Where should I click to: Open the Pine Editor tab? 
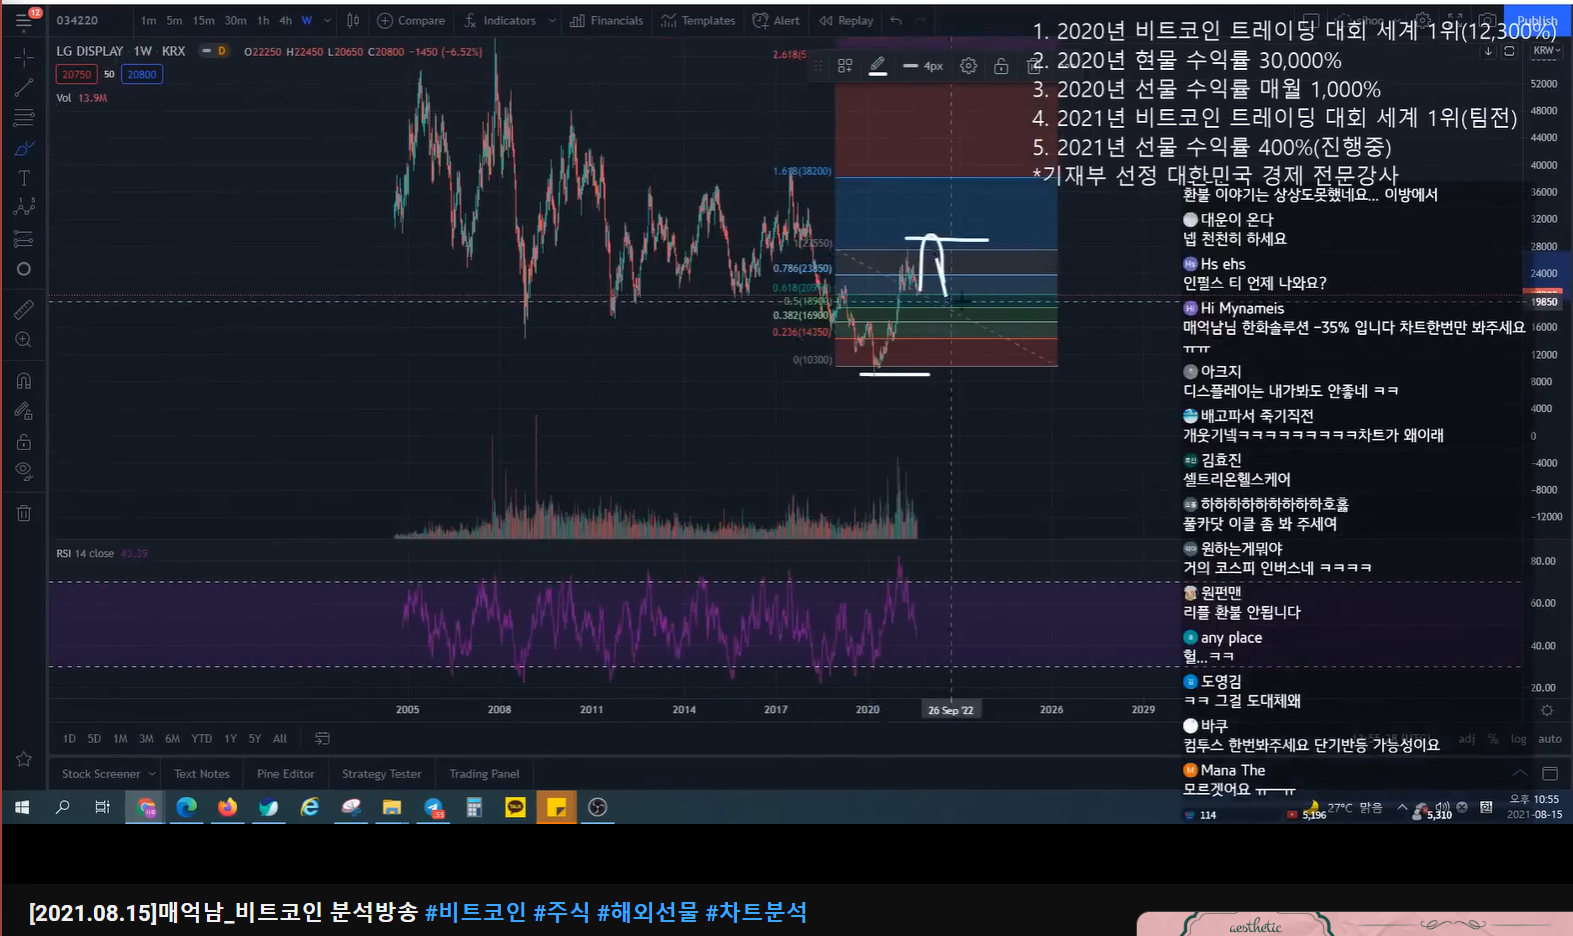coord(286,774)
